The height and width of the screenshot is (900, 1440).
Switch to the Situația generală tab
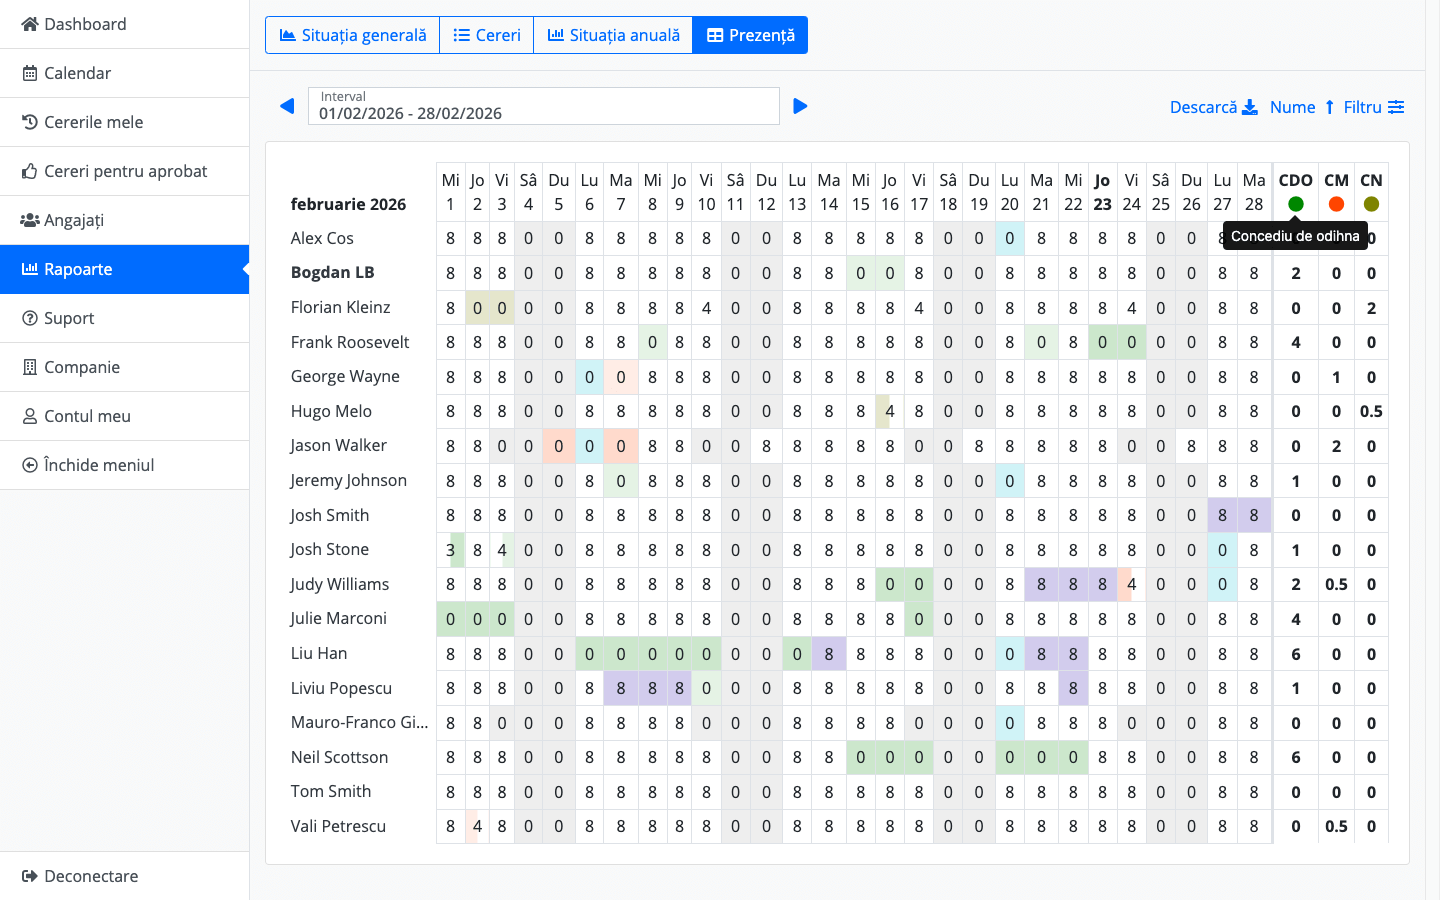pos(352,35)
